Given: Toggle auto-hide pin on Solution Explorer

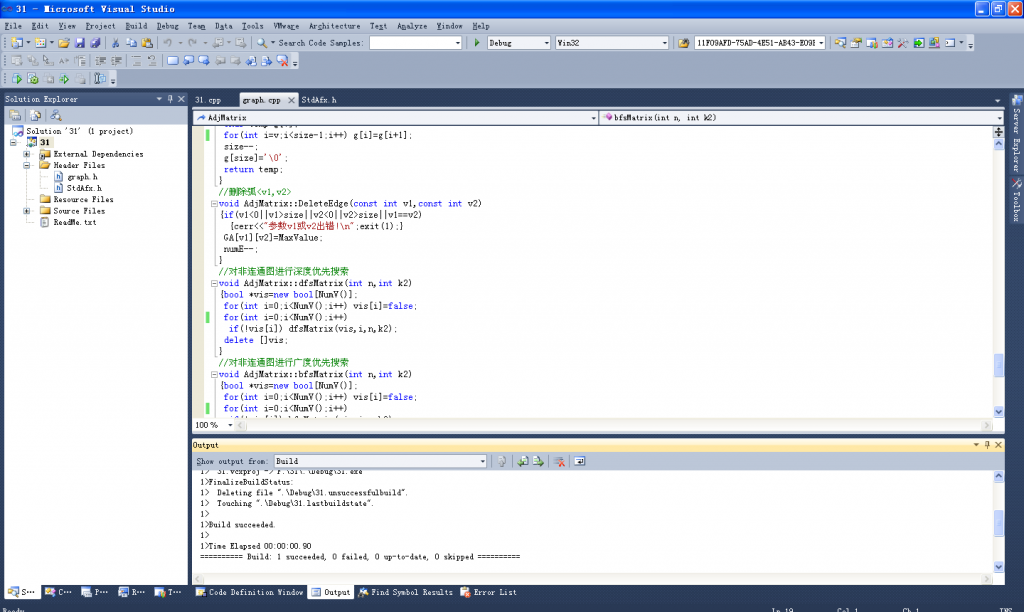Looking at the screenshot, I should pyautogui.click(x=170, y=99).
